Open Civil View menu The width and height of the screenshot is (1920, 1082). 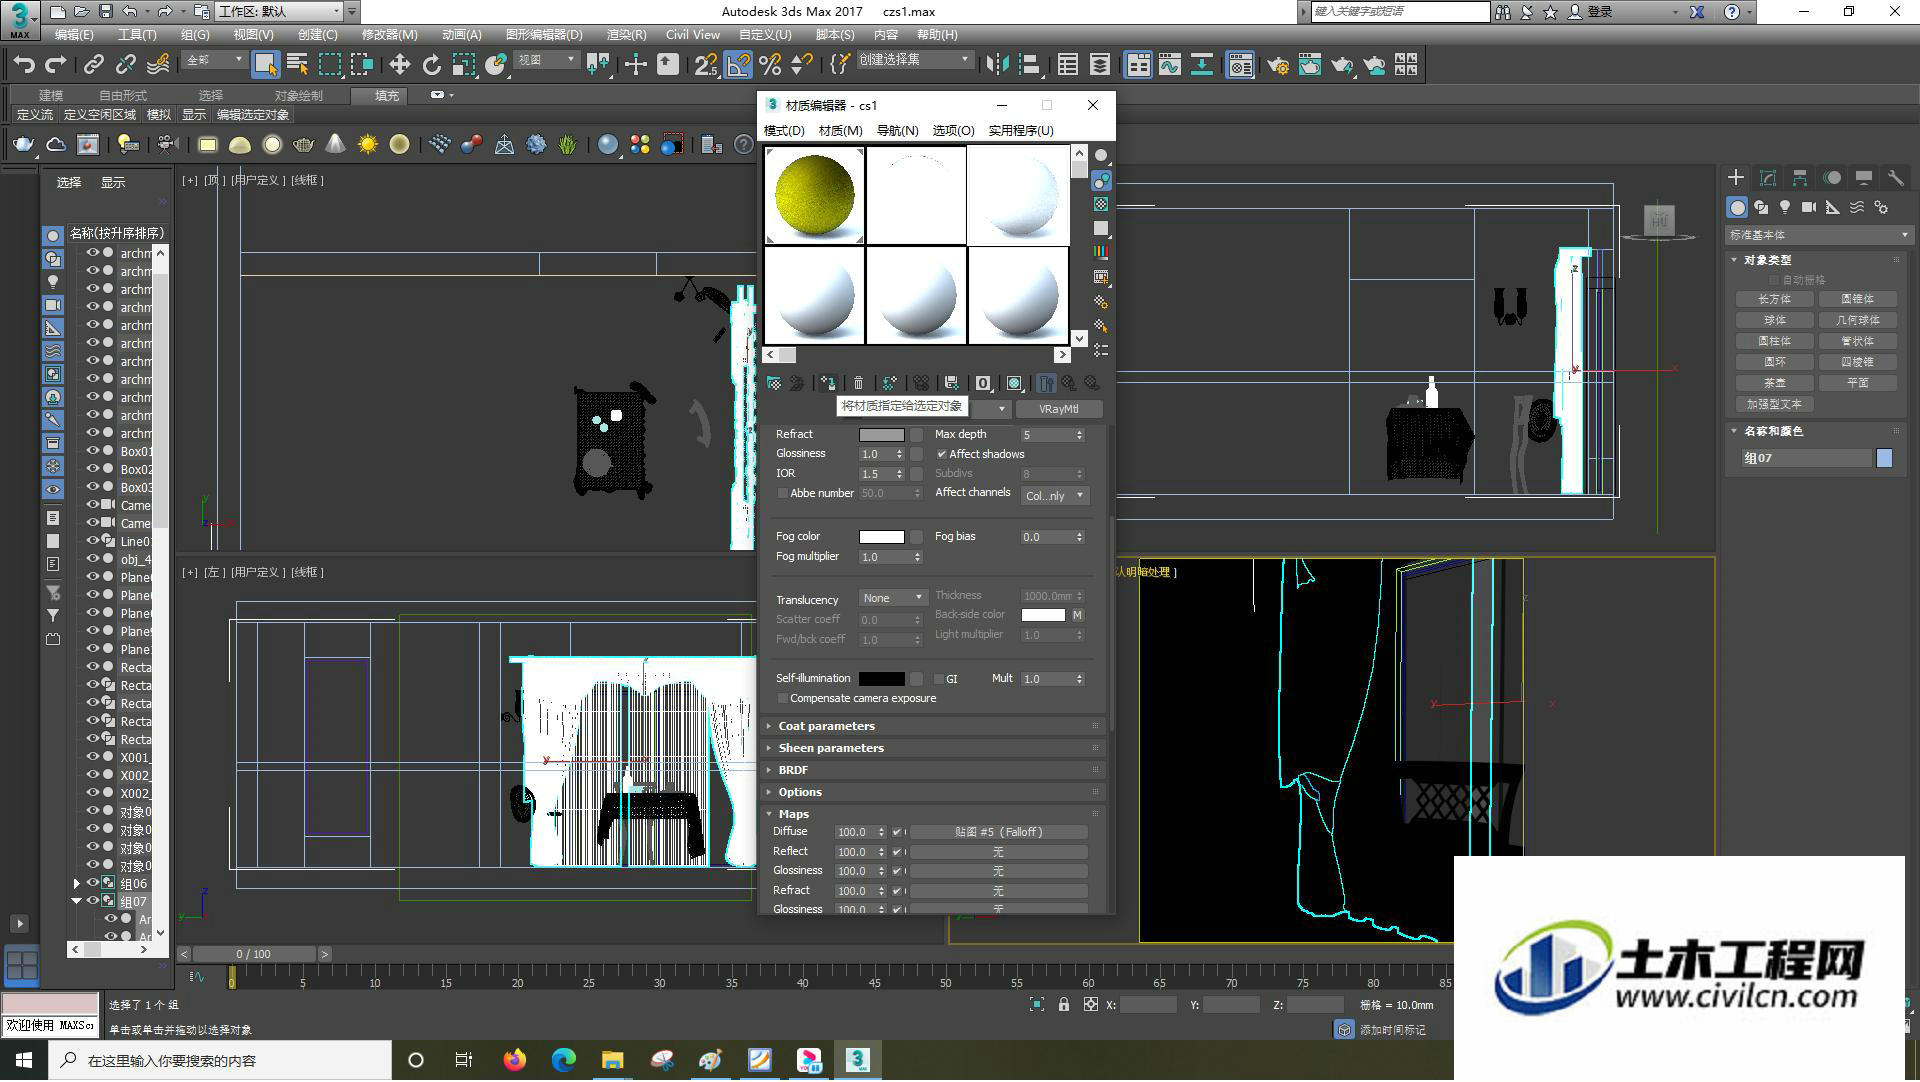point(692,35)
